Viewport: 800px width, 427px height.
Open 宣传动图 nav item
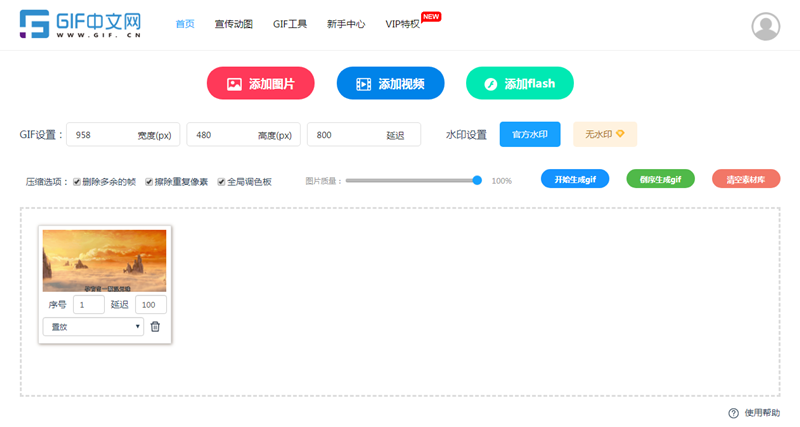[234, 24]
